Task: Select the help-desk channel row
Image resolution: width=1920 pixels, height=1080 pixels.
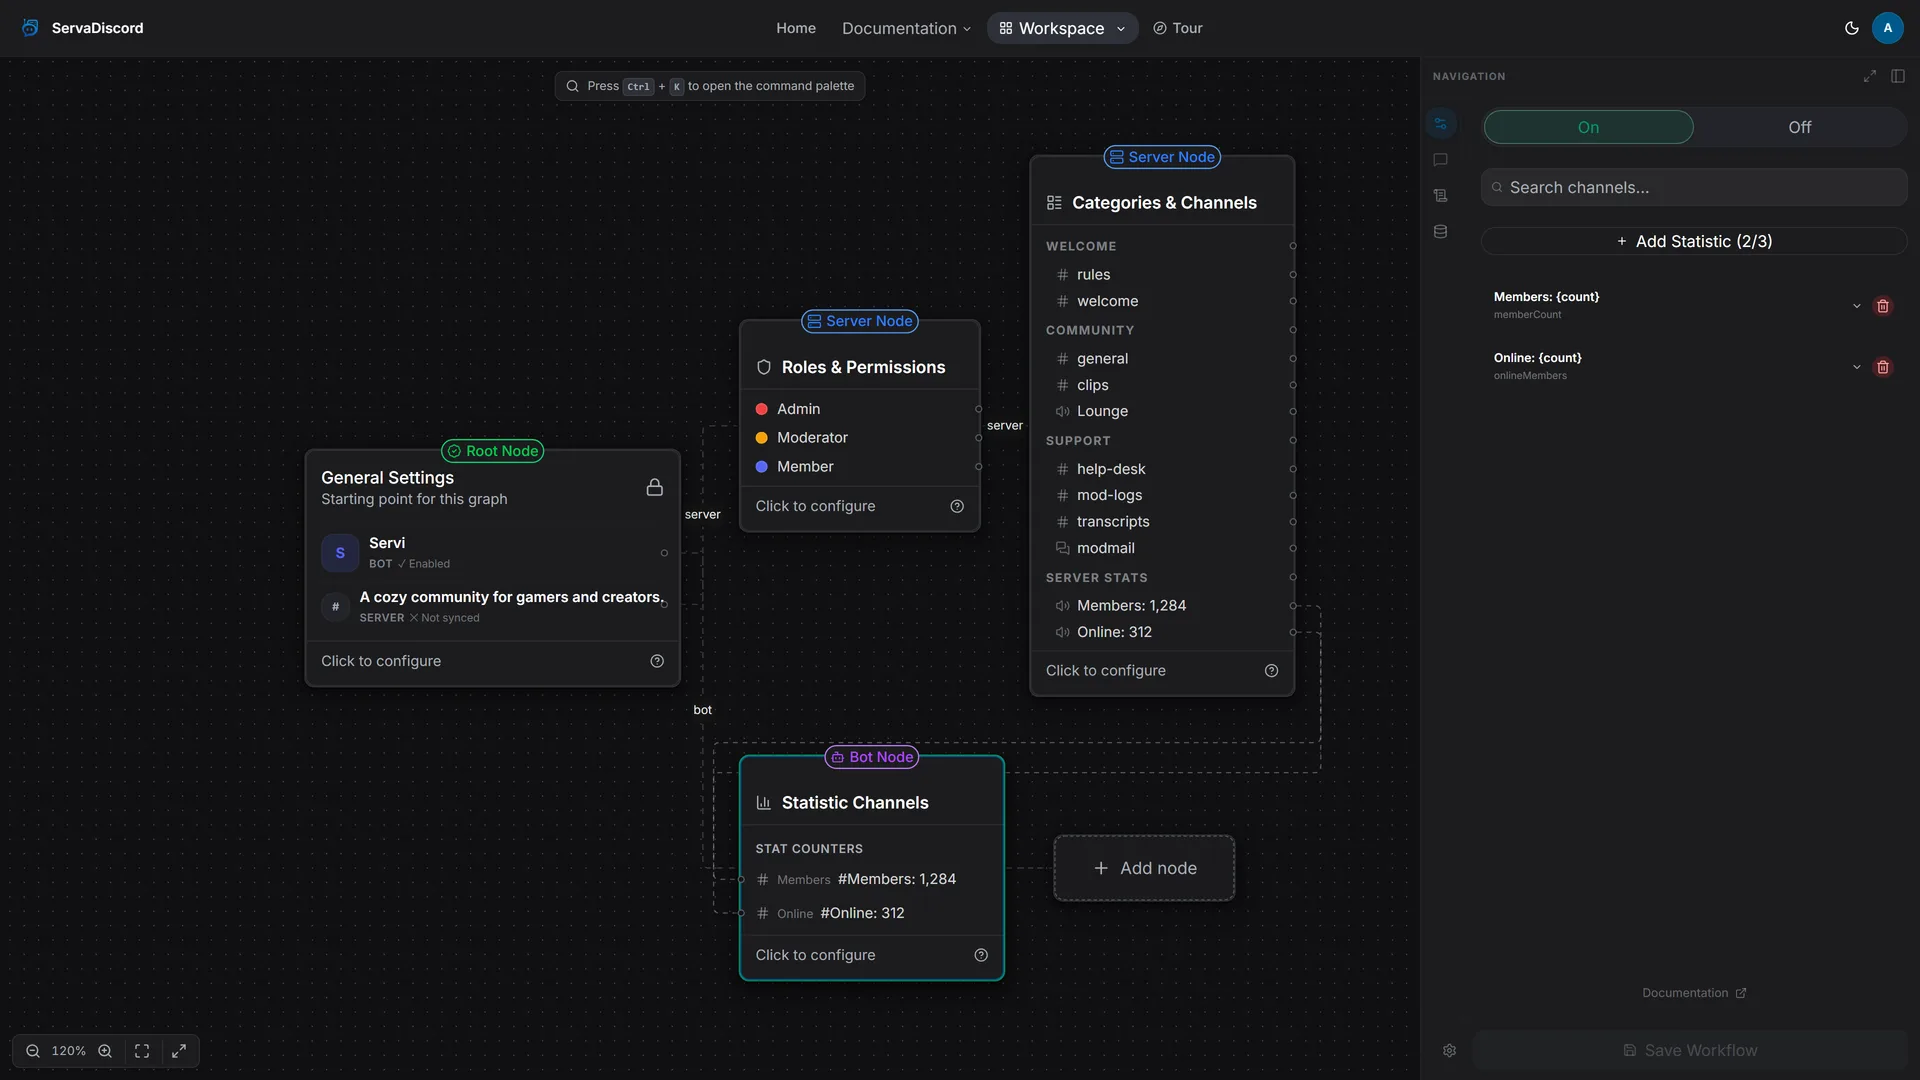Action: (1162, 469)
